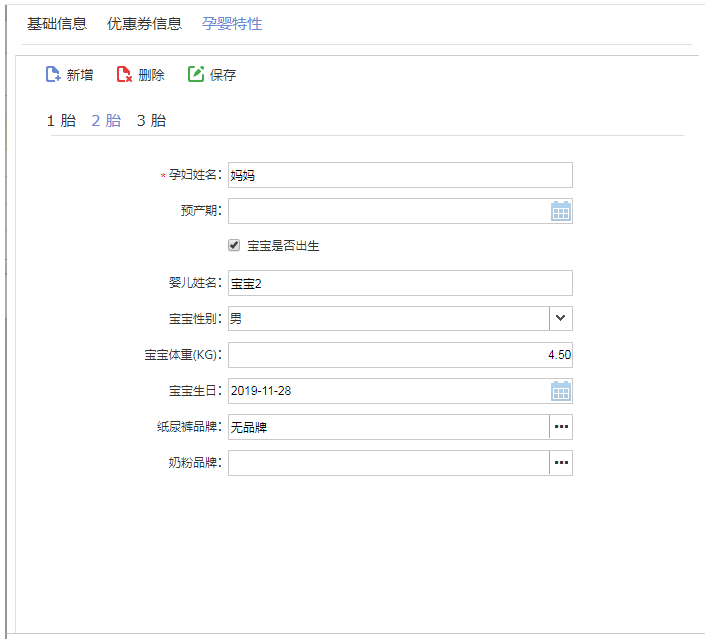The height and width of the screenshot is (639, 715).
Task: Select the 3 胎 sub-tab
Action: pyautogui.click(x=151, y=121)
